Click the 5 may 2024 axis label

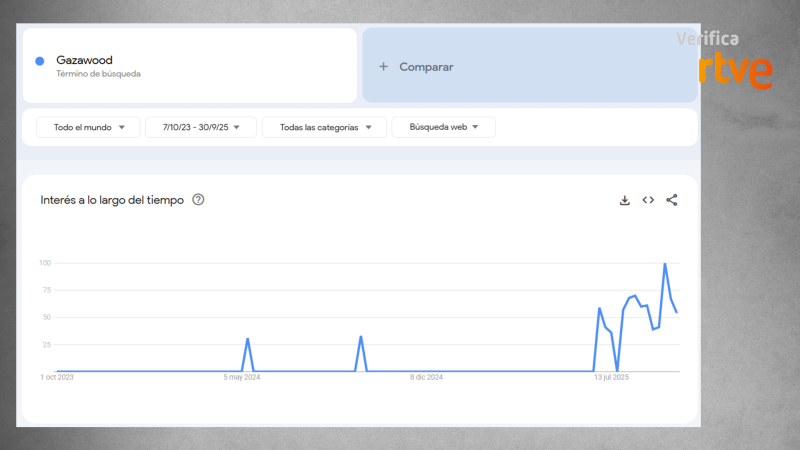point(242,378)
